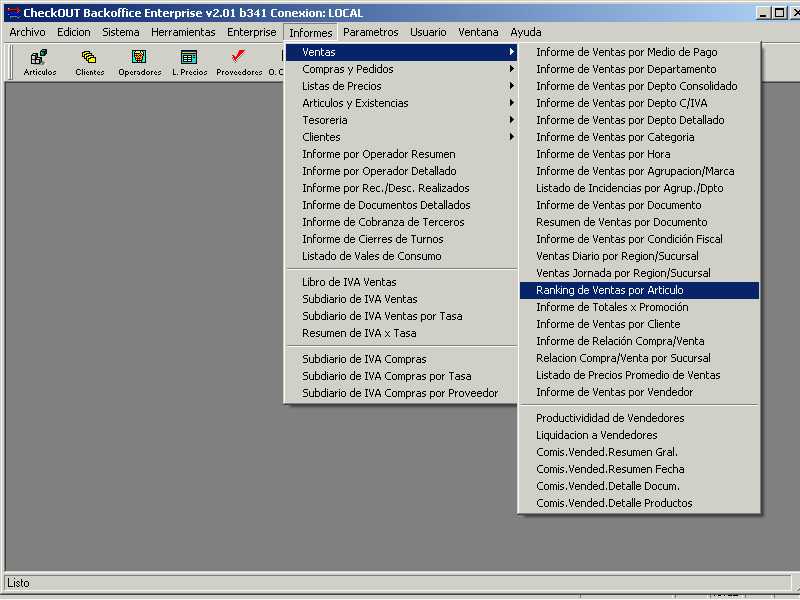800x600 pixels.
Task: Select Informe por Rec./Desc. Realizados
Action: (x=401, y=188)
